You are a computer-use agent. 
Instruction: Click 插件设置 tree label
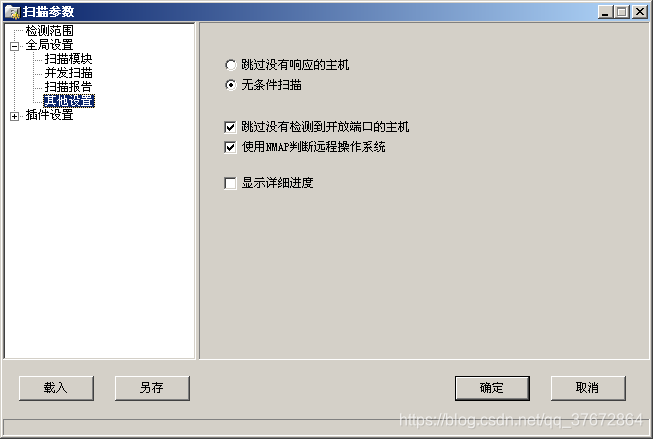pyautogui.click(x=49, y=115)
